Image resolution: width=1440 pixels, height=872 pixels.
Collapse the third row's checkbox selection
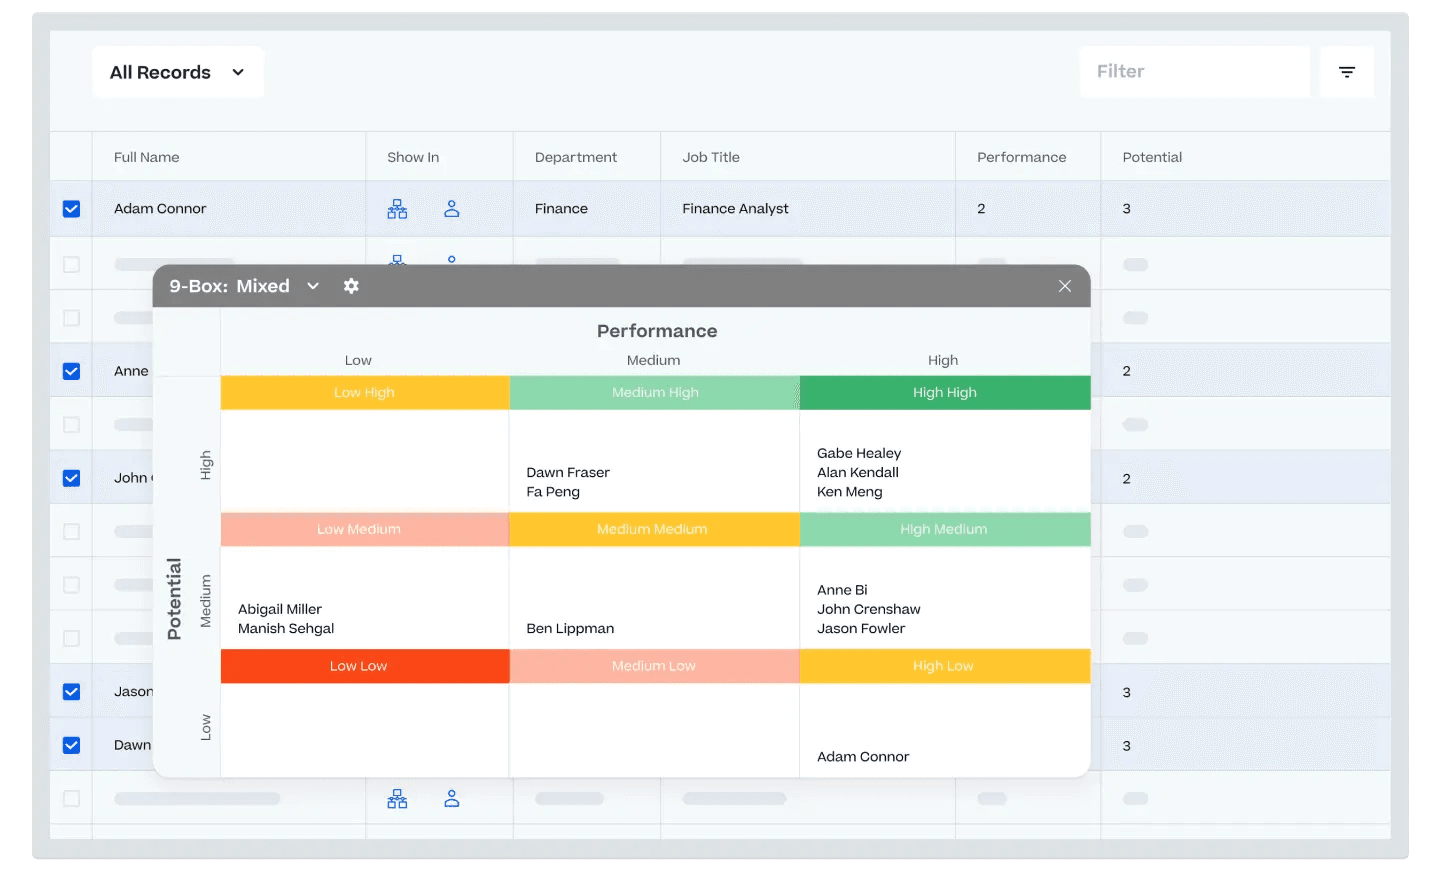pos(71,317)
